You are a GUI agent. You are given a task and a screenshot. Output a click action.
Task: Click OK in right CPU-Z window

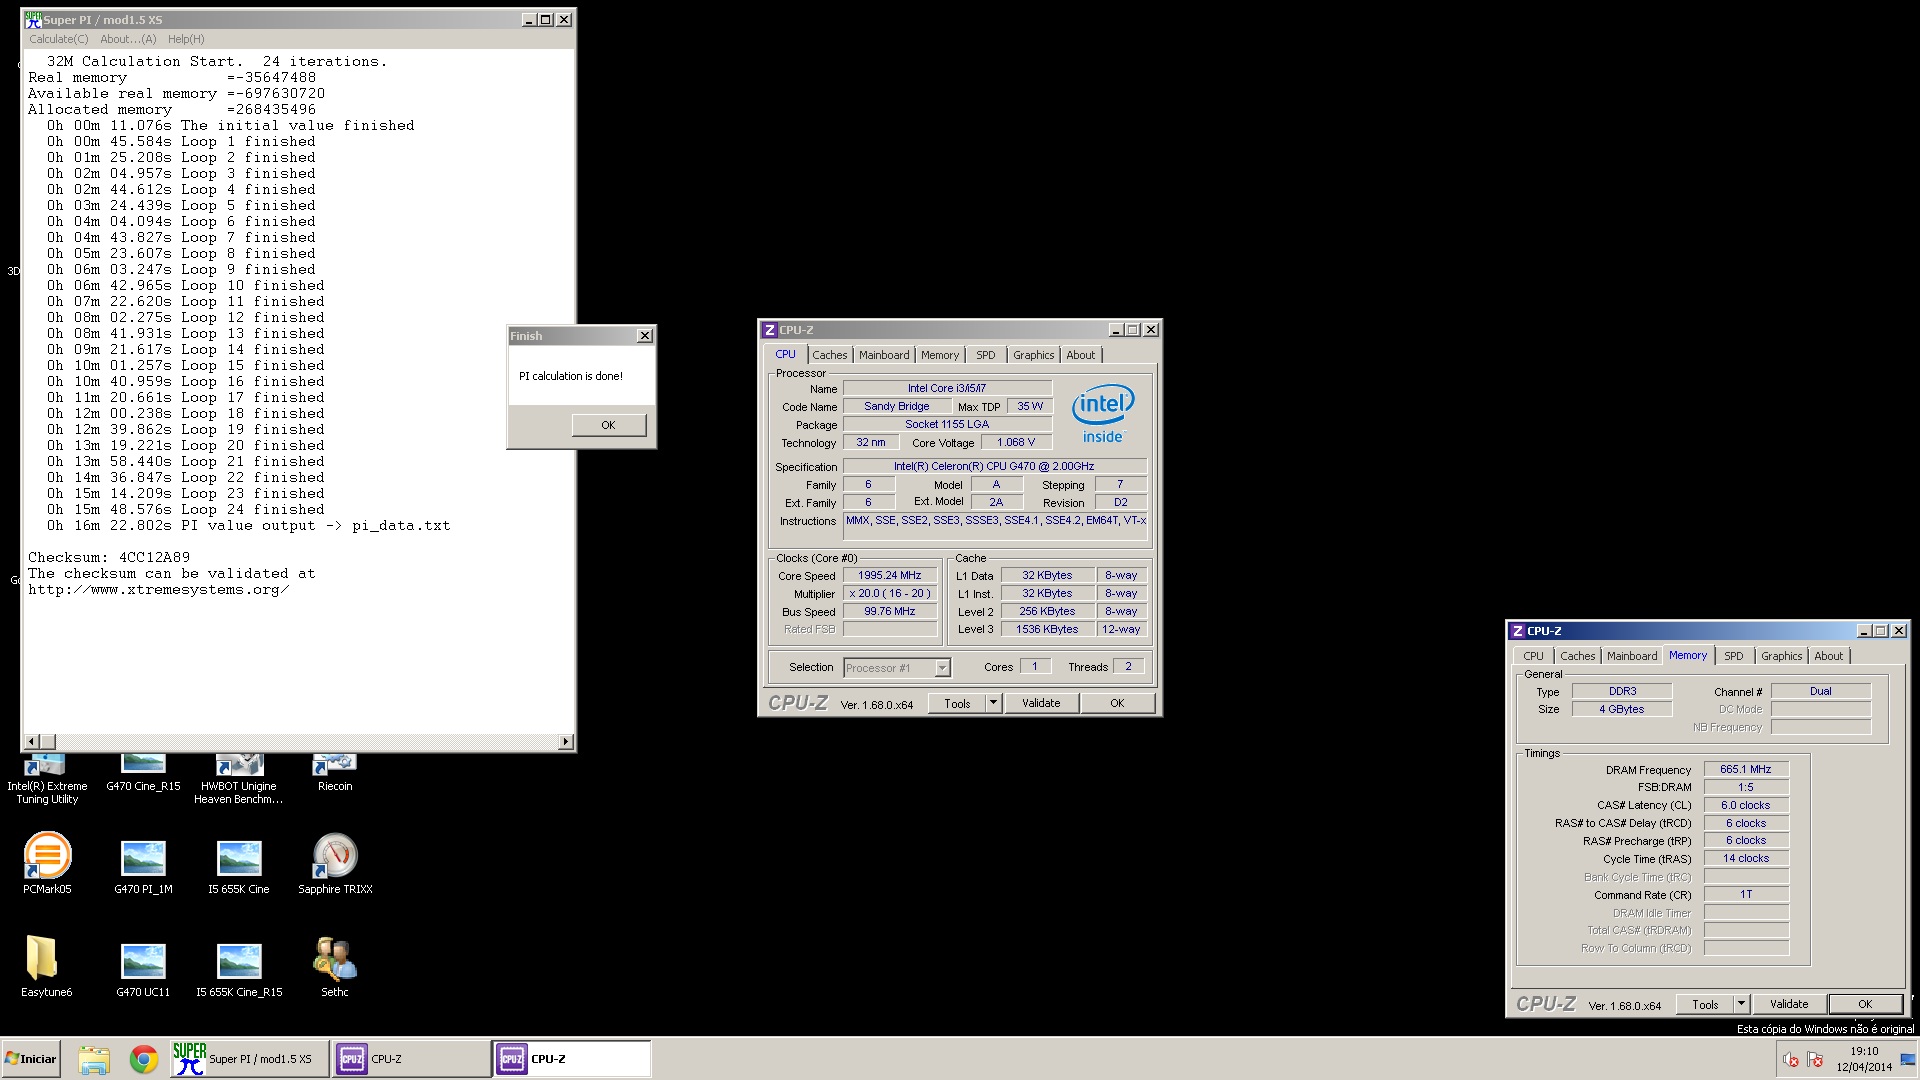pyautogui.click(x=1865, y=1004)
